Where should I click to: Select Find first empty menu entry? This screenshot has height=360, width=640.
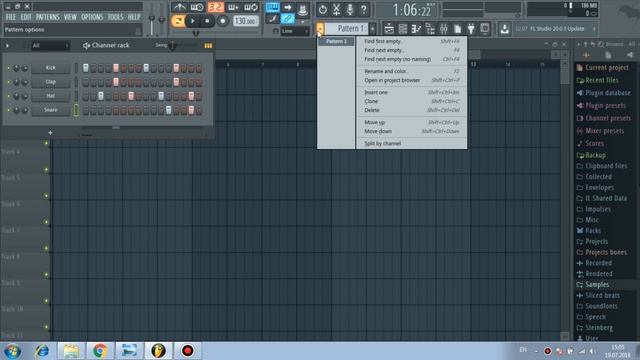pos(411,41)
